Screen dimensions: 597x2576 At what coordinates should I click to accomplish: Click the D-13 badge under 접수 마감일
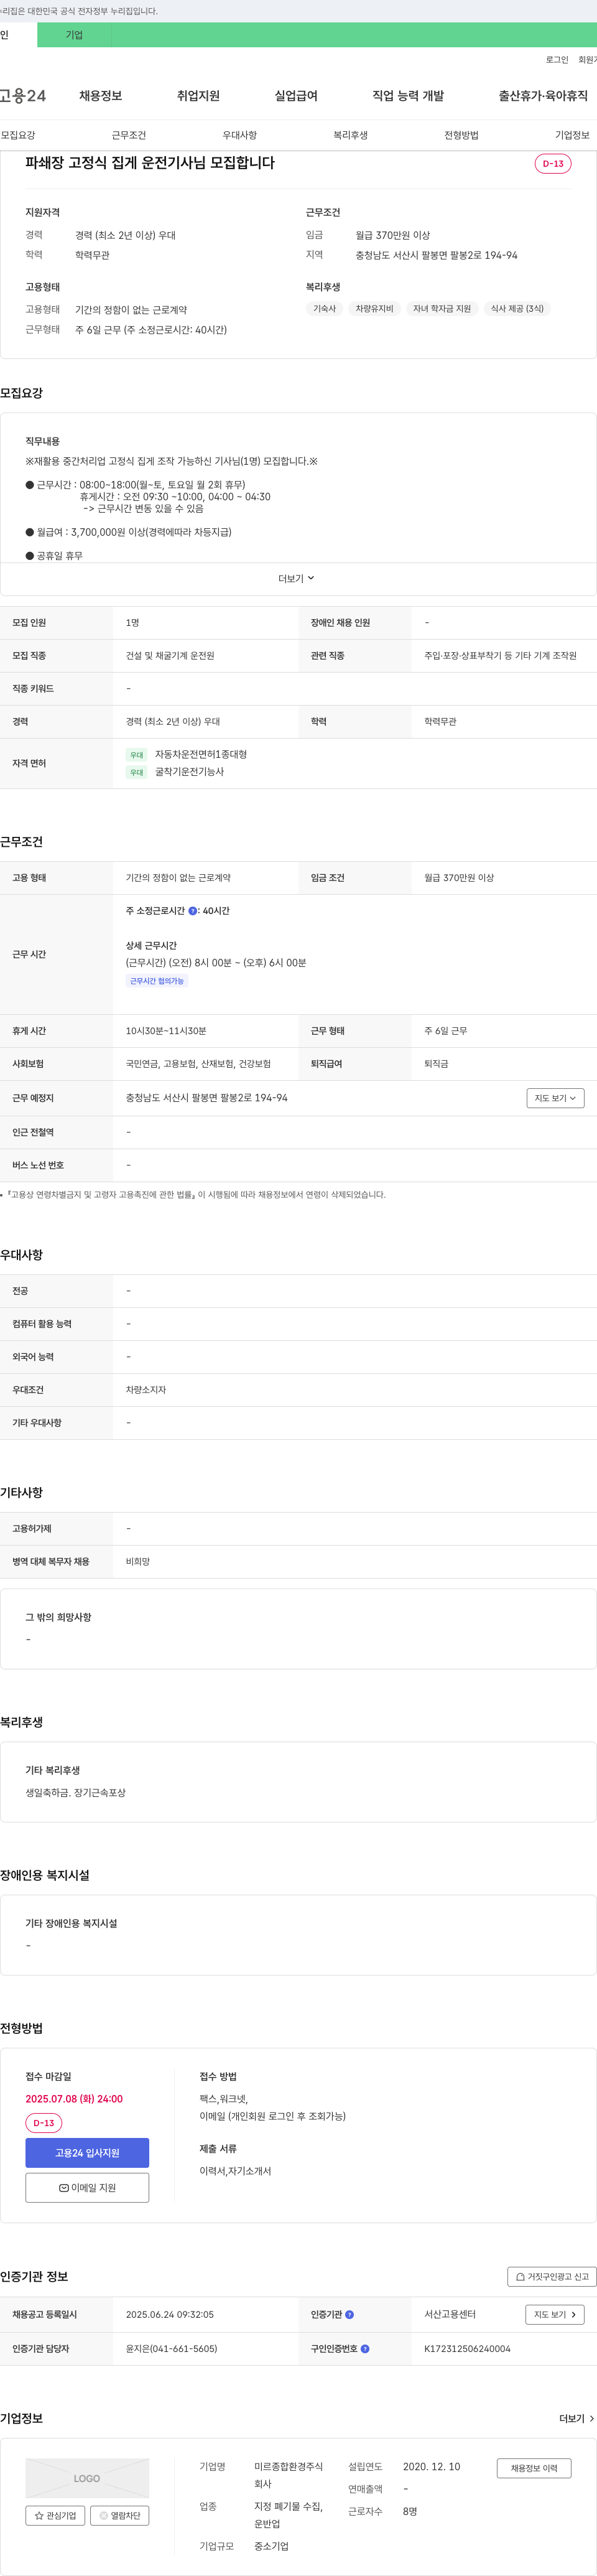(x=44, y=2122)
